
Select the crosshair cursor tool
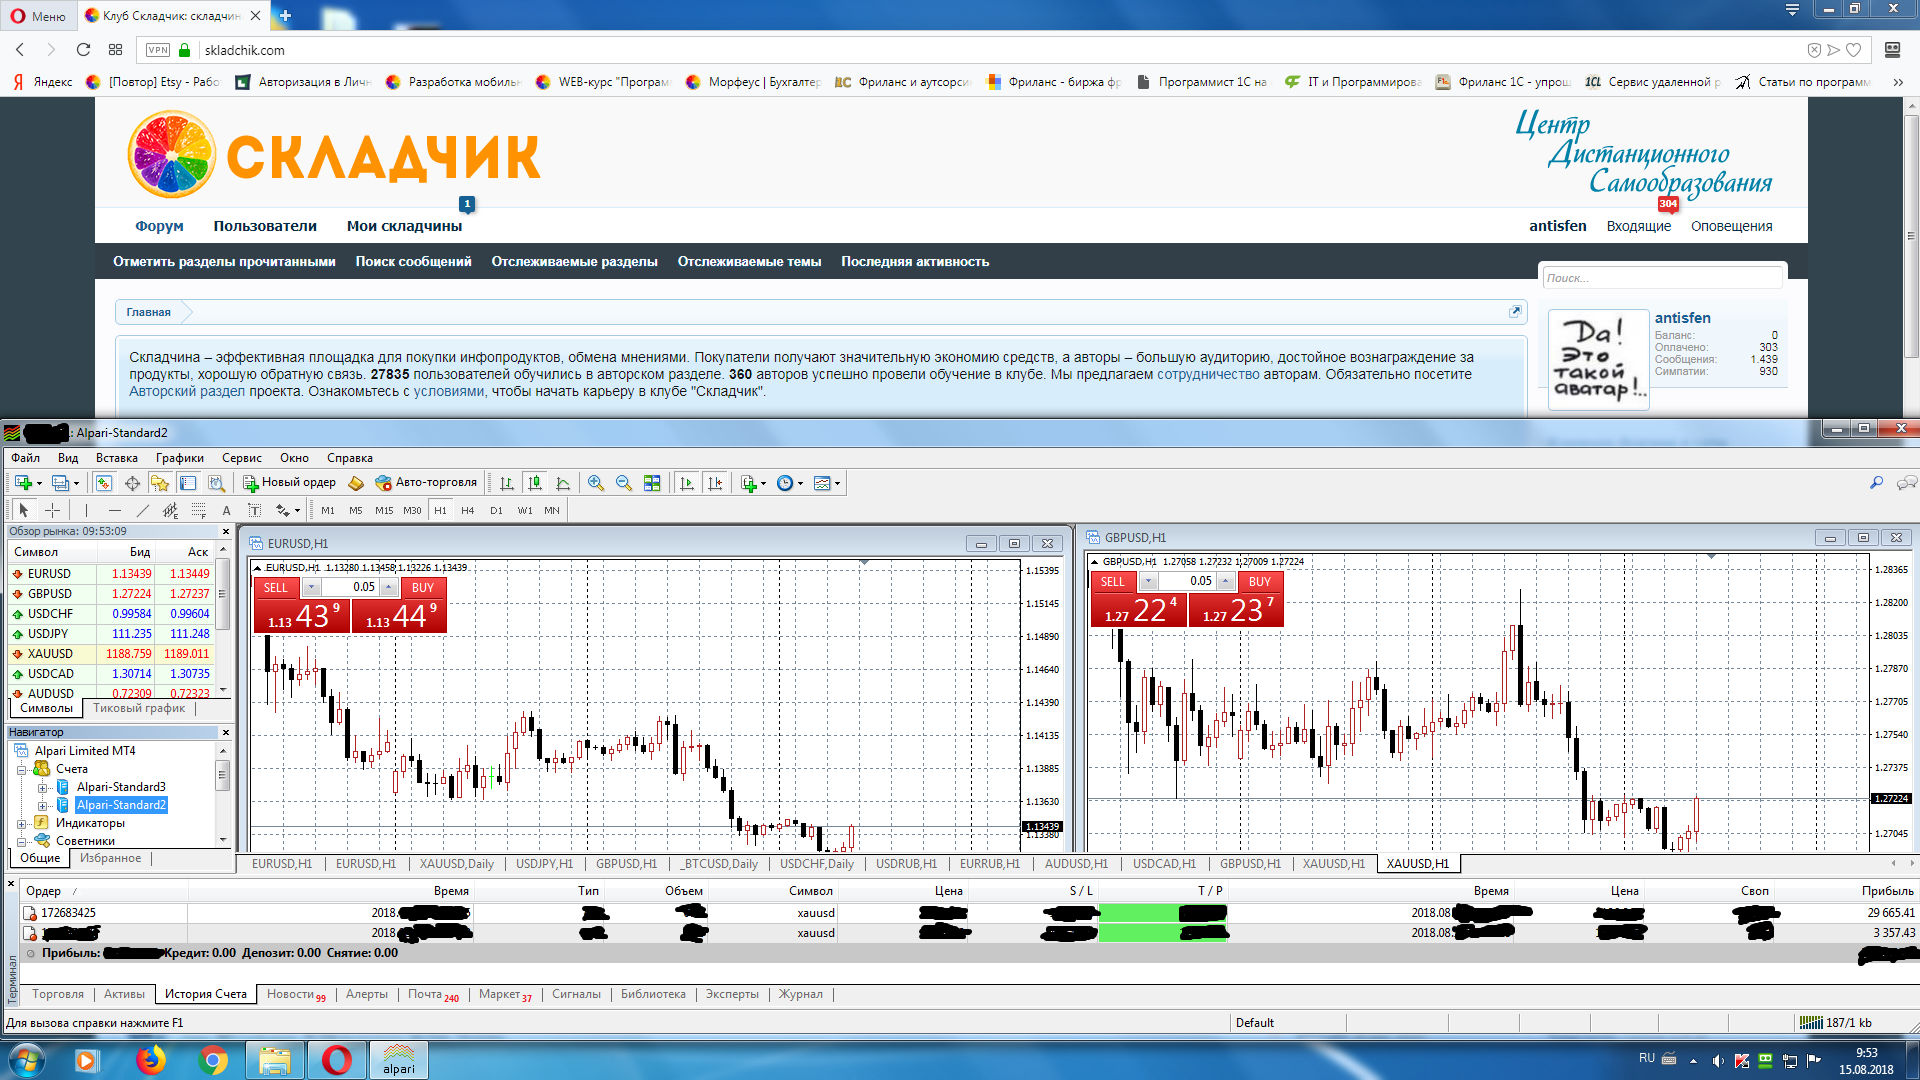click(53, 510)
